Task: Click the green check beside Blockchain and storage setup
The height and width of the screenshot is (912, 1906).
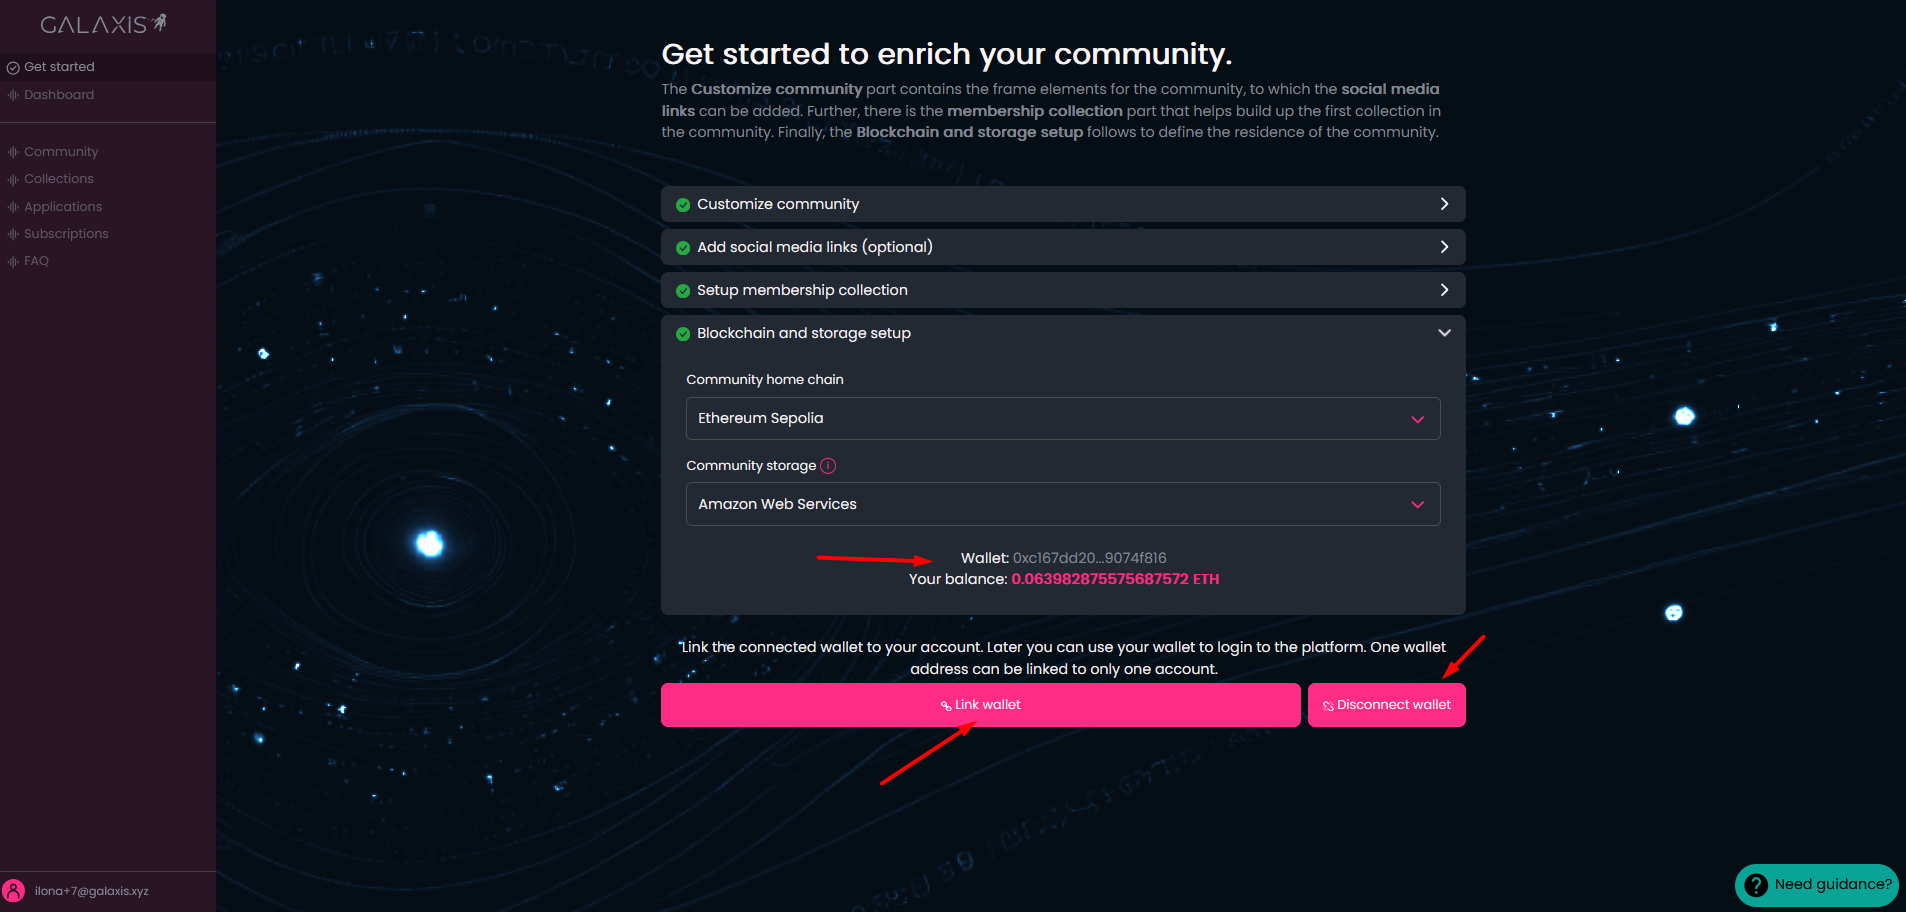Action: point(683,334)
